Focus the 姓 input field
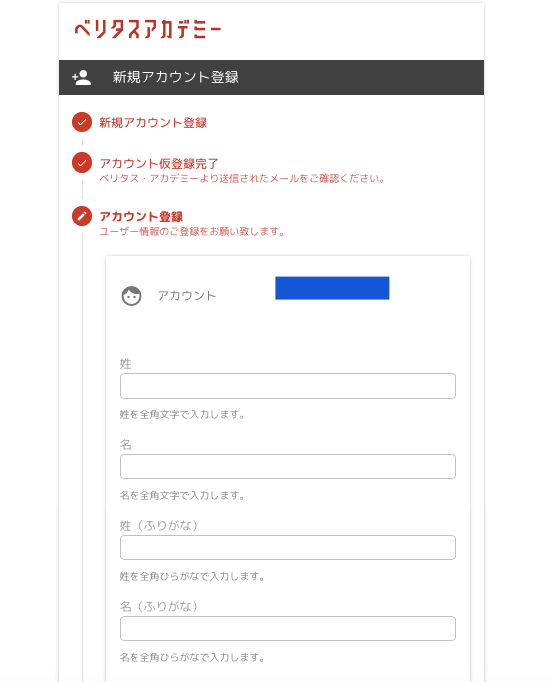This screenshot has height=682, width=551. 288,386
